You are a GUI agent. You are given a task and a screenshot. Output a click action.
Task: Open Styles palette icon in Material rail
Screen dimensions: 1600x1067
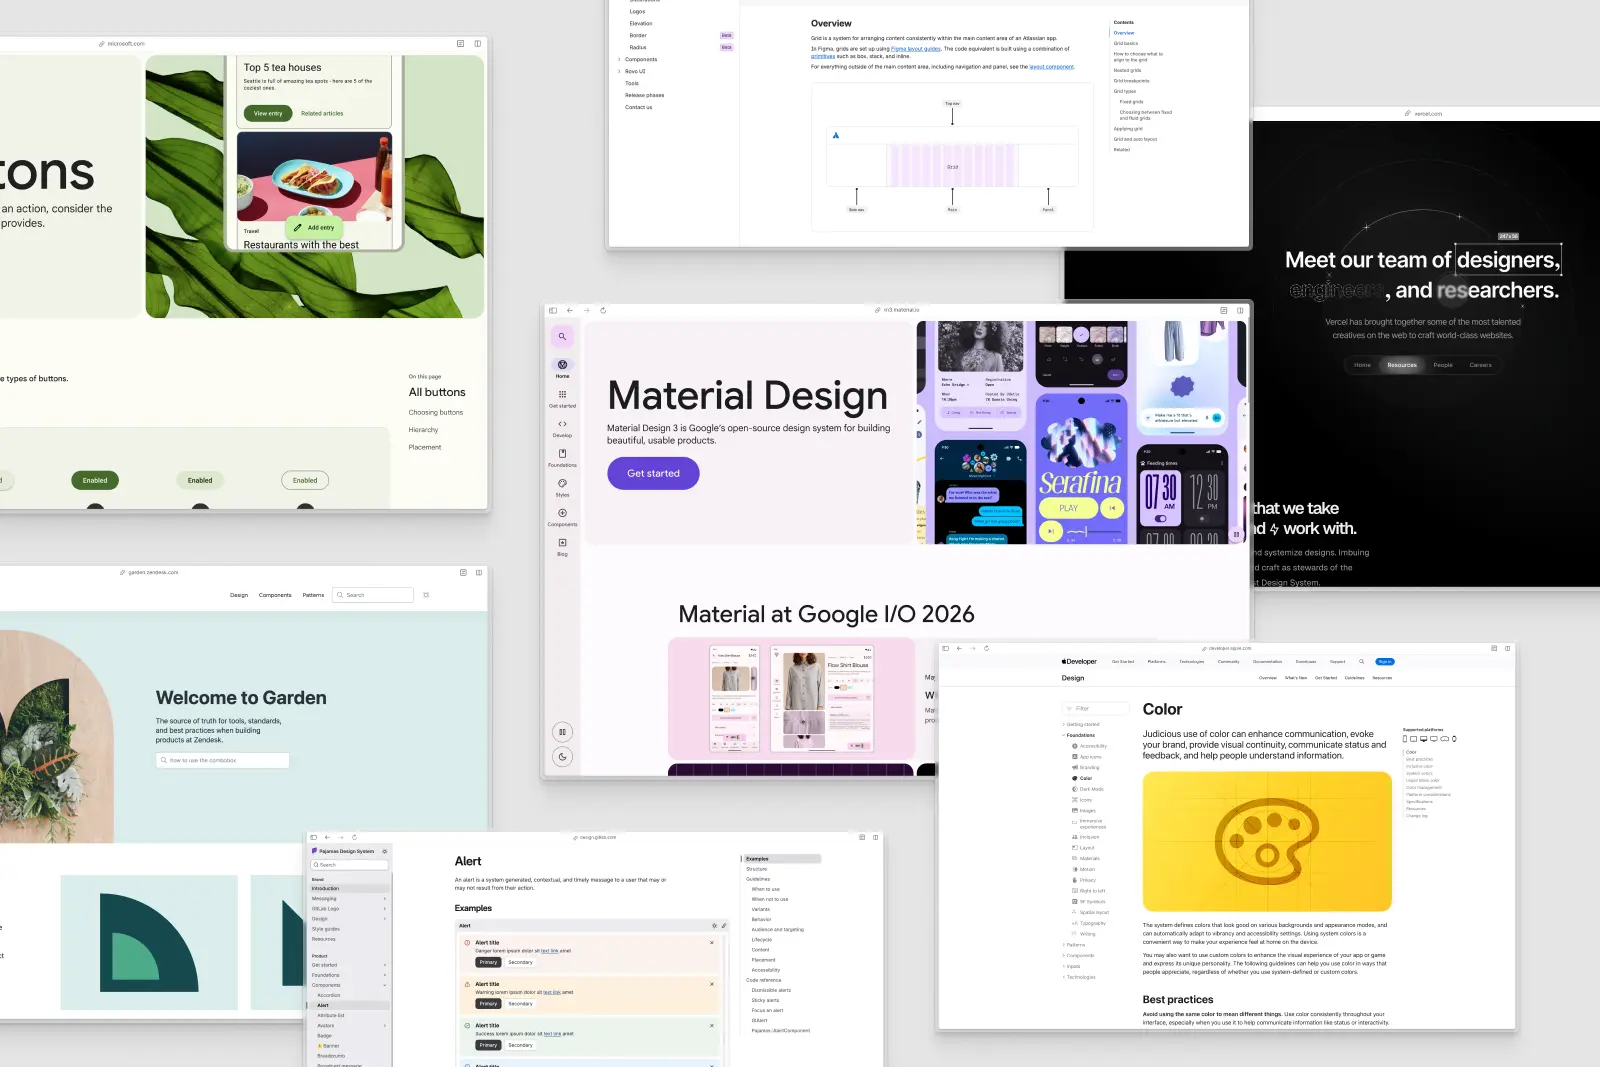(x=562, y=487)
